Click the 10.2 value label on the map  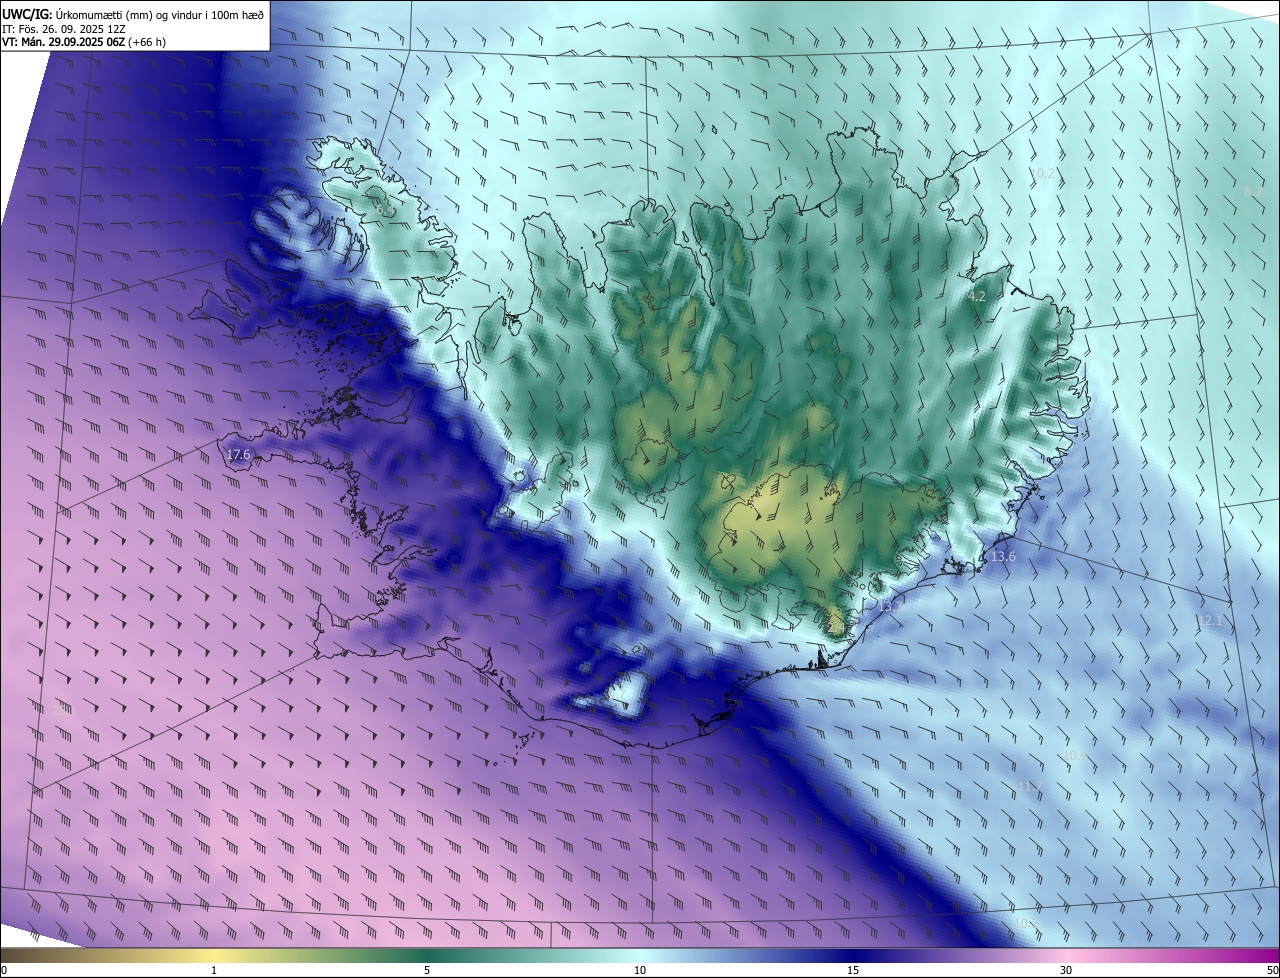(1042, 174)
